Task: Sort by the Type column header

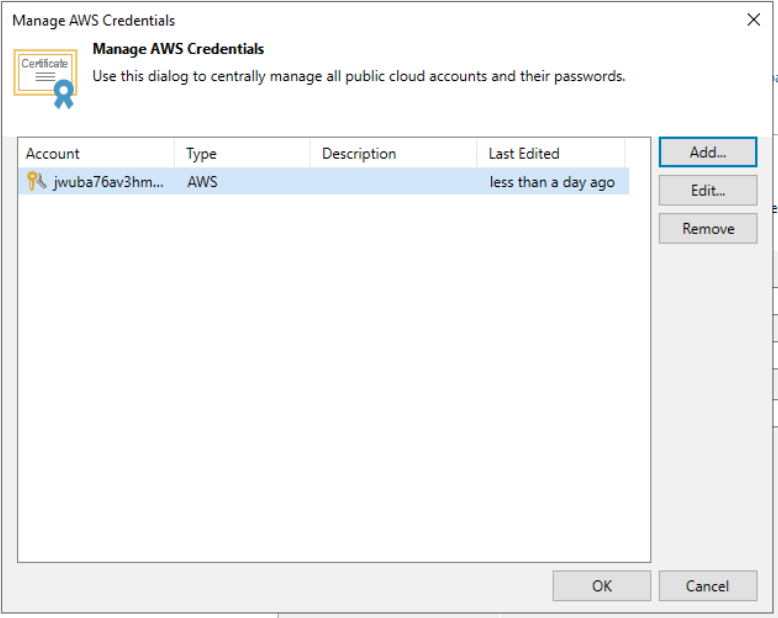Action: [x=242, y=153]
